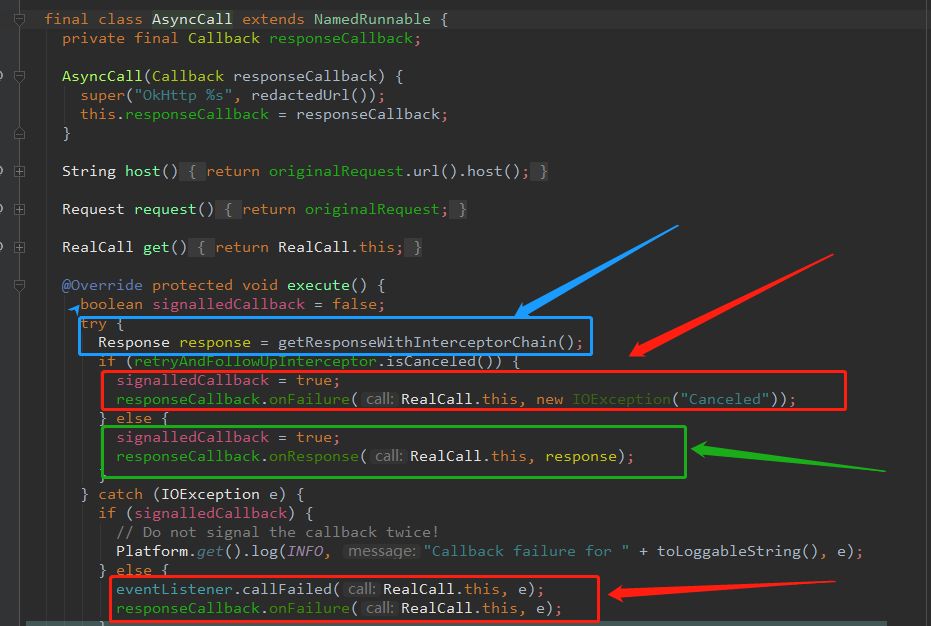Viewport: 931px width, 626px height.
Task: Click the execute method name
Action: click(318, 286)
